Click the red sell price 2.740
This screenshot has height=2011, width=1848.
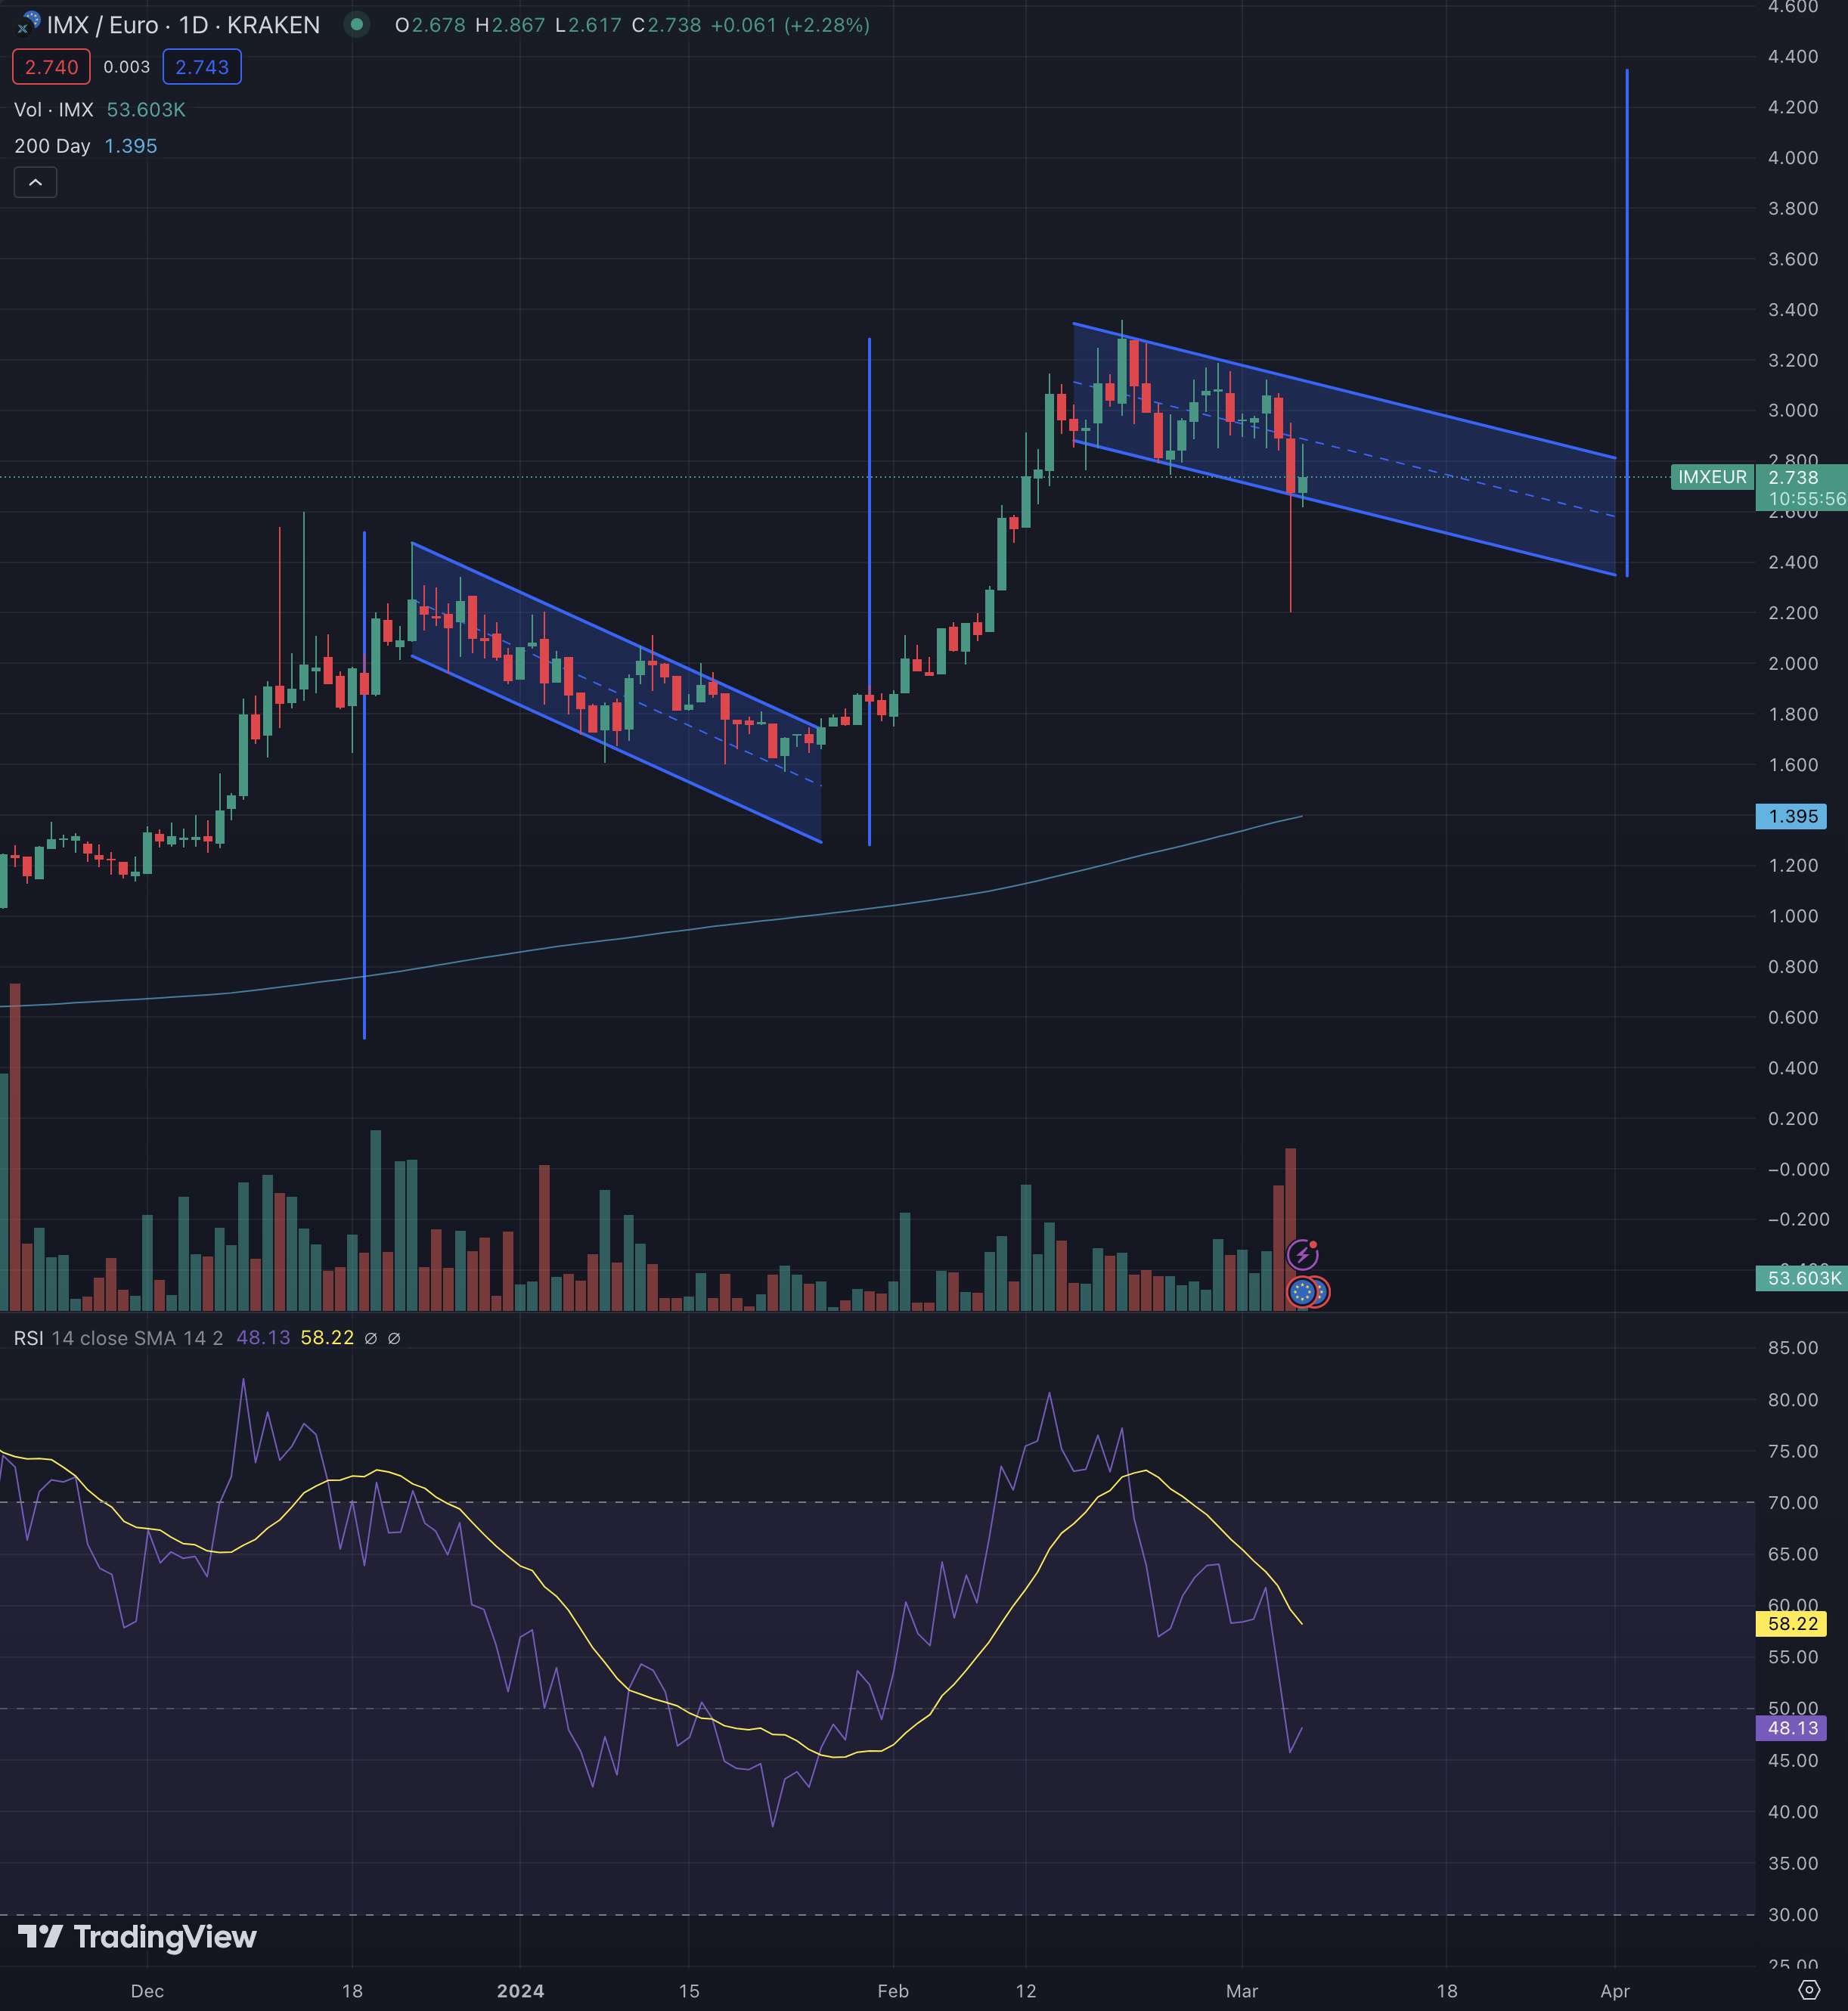[51, 67]
